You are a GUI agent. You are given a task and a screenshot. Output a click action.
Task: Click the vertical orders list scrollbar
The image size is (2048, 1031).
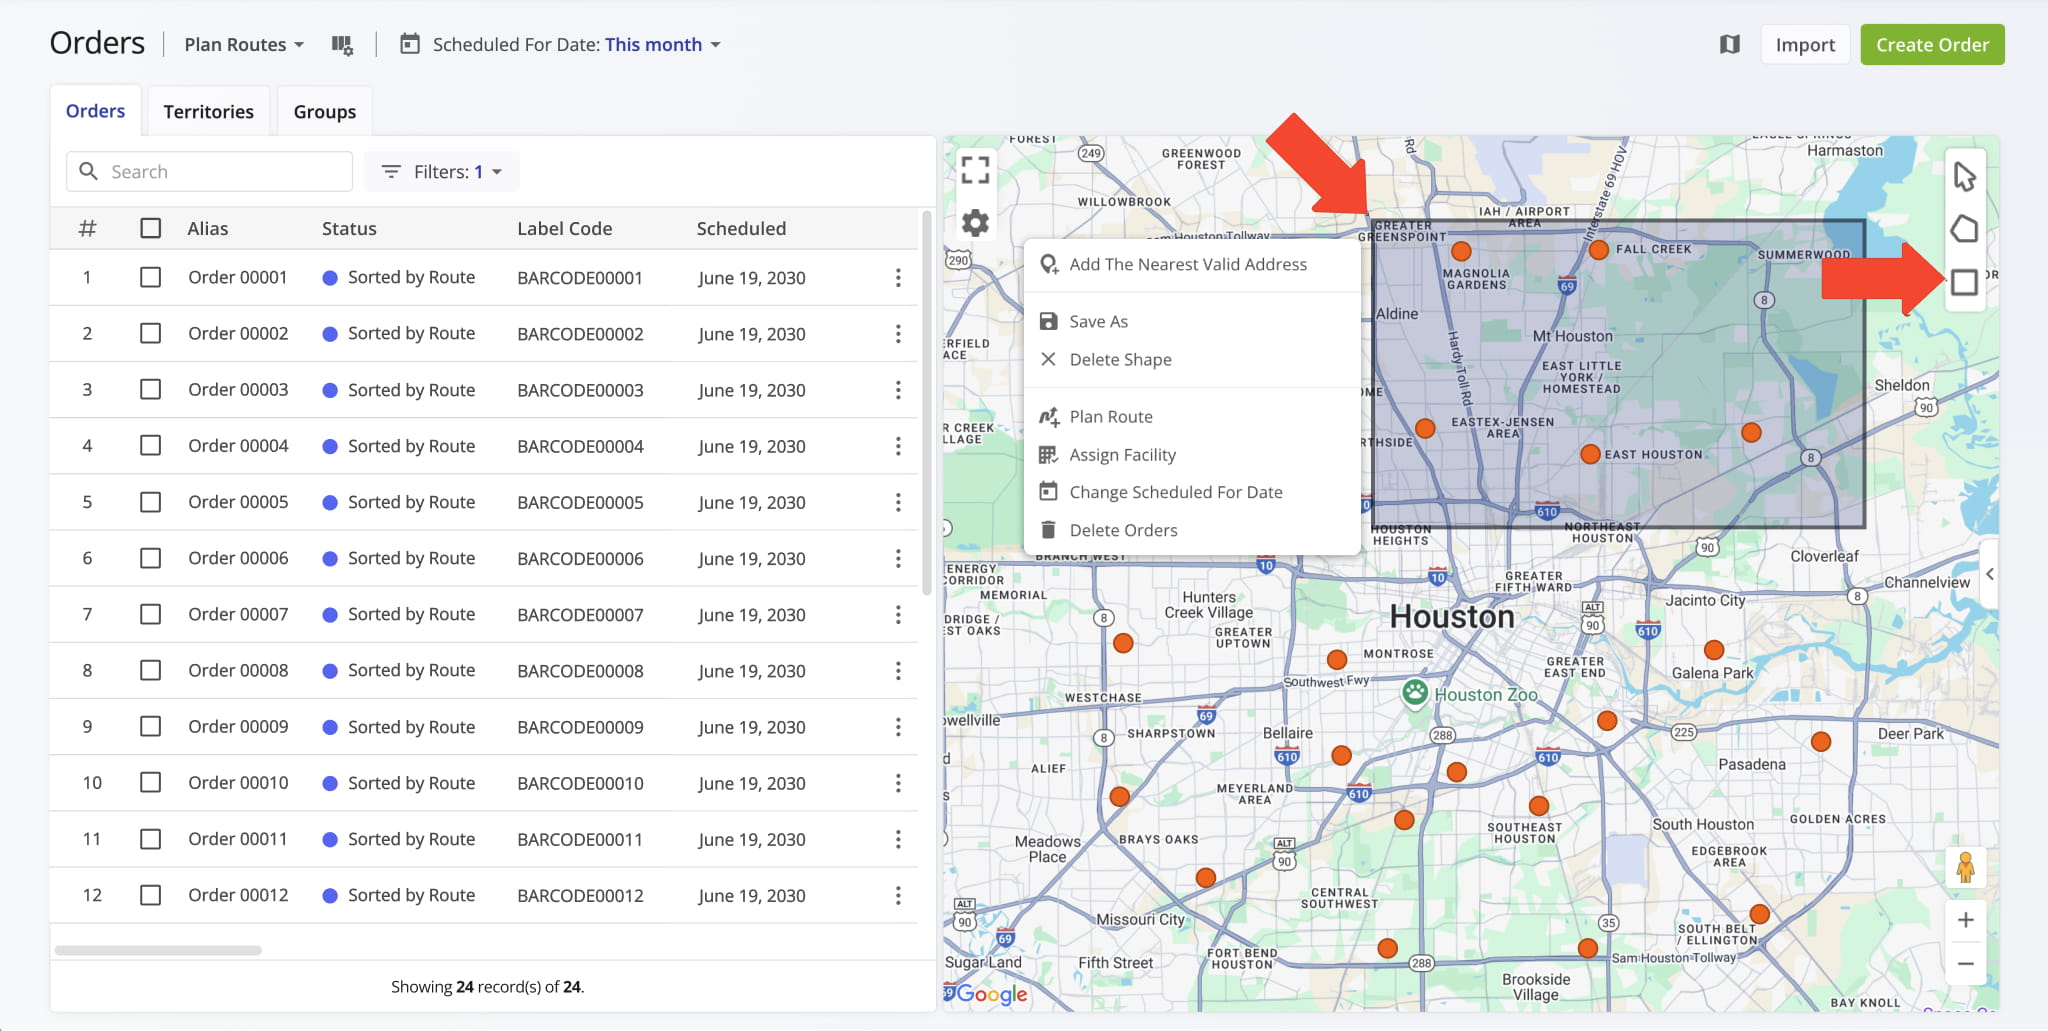[x=927, y=404]
